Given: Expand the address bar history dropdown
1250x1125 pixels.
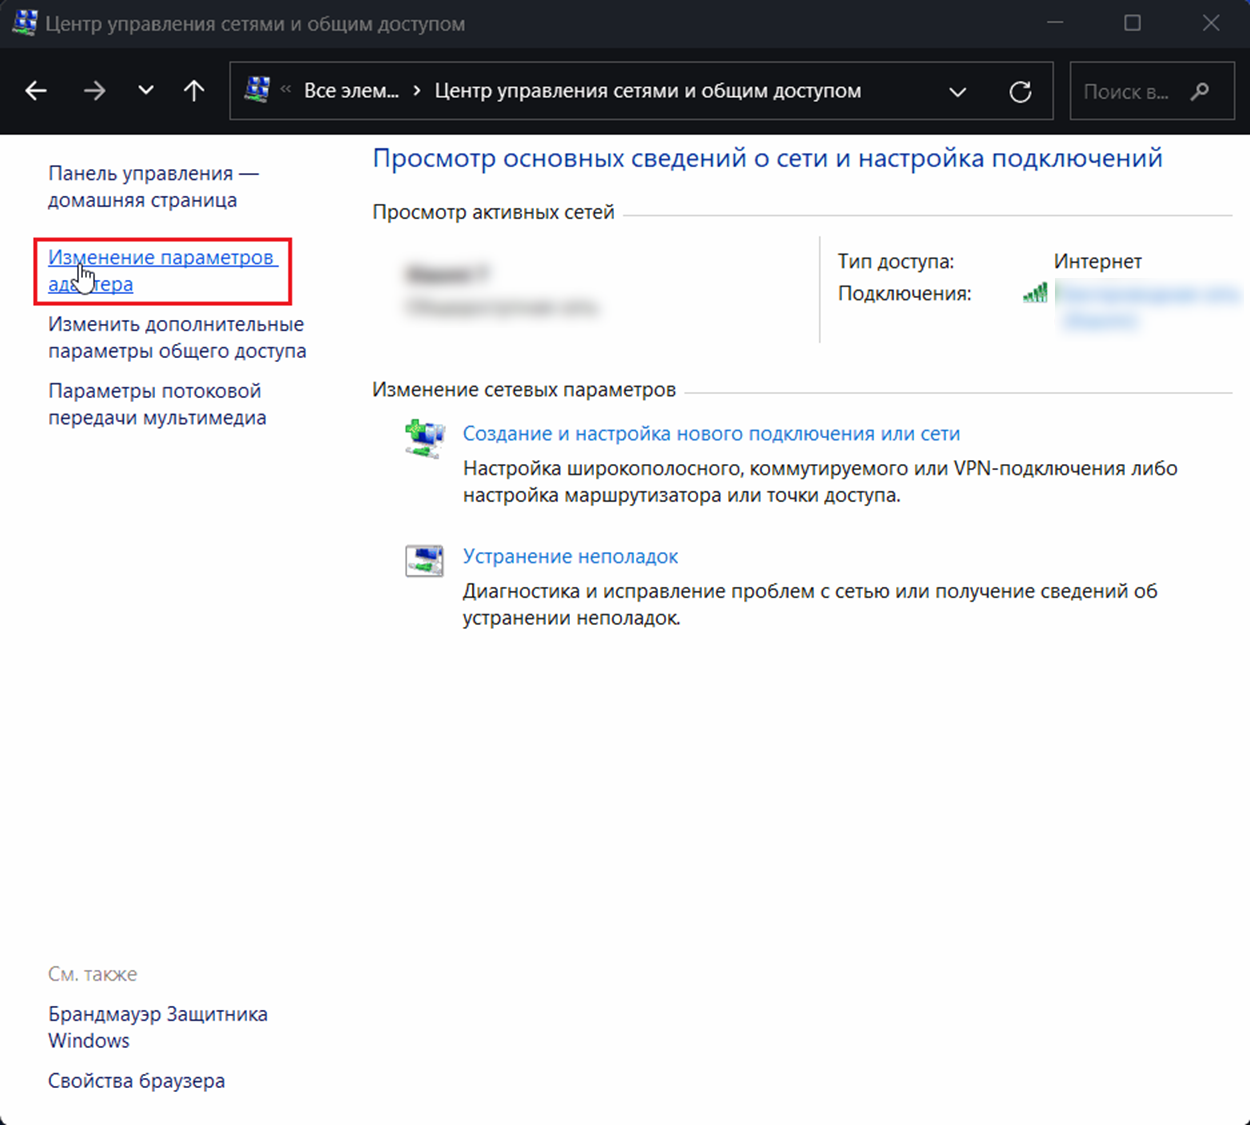Looking at the screenshot, I should pyautogui.click(x=957, y=91).
